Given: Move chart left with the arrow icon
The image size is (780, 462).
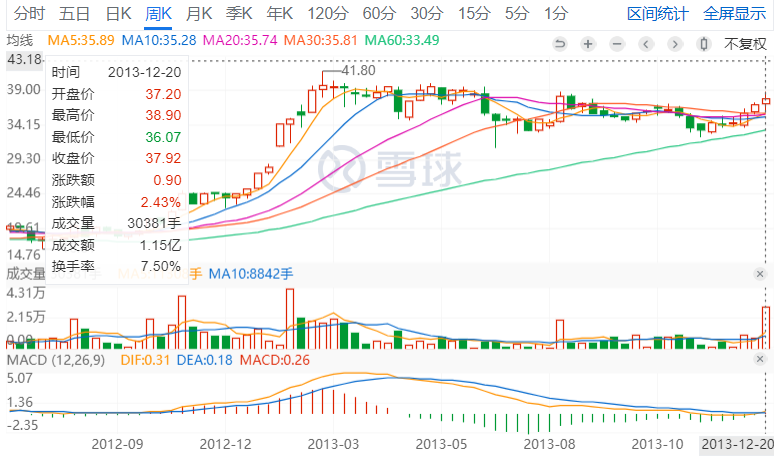Looking at the screenshot, I should click(646, 44).
